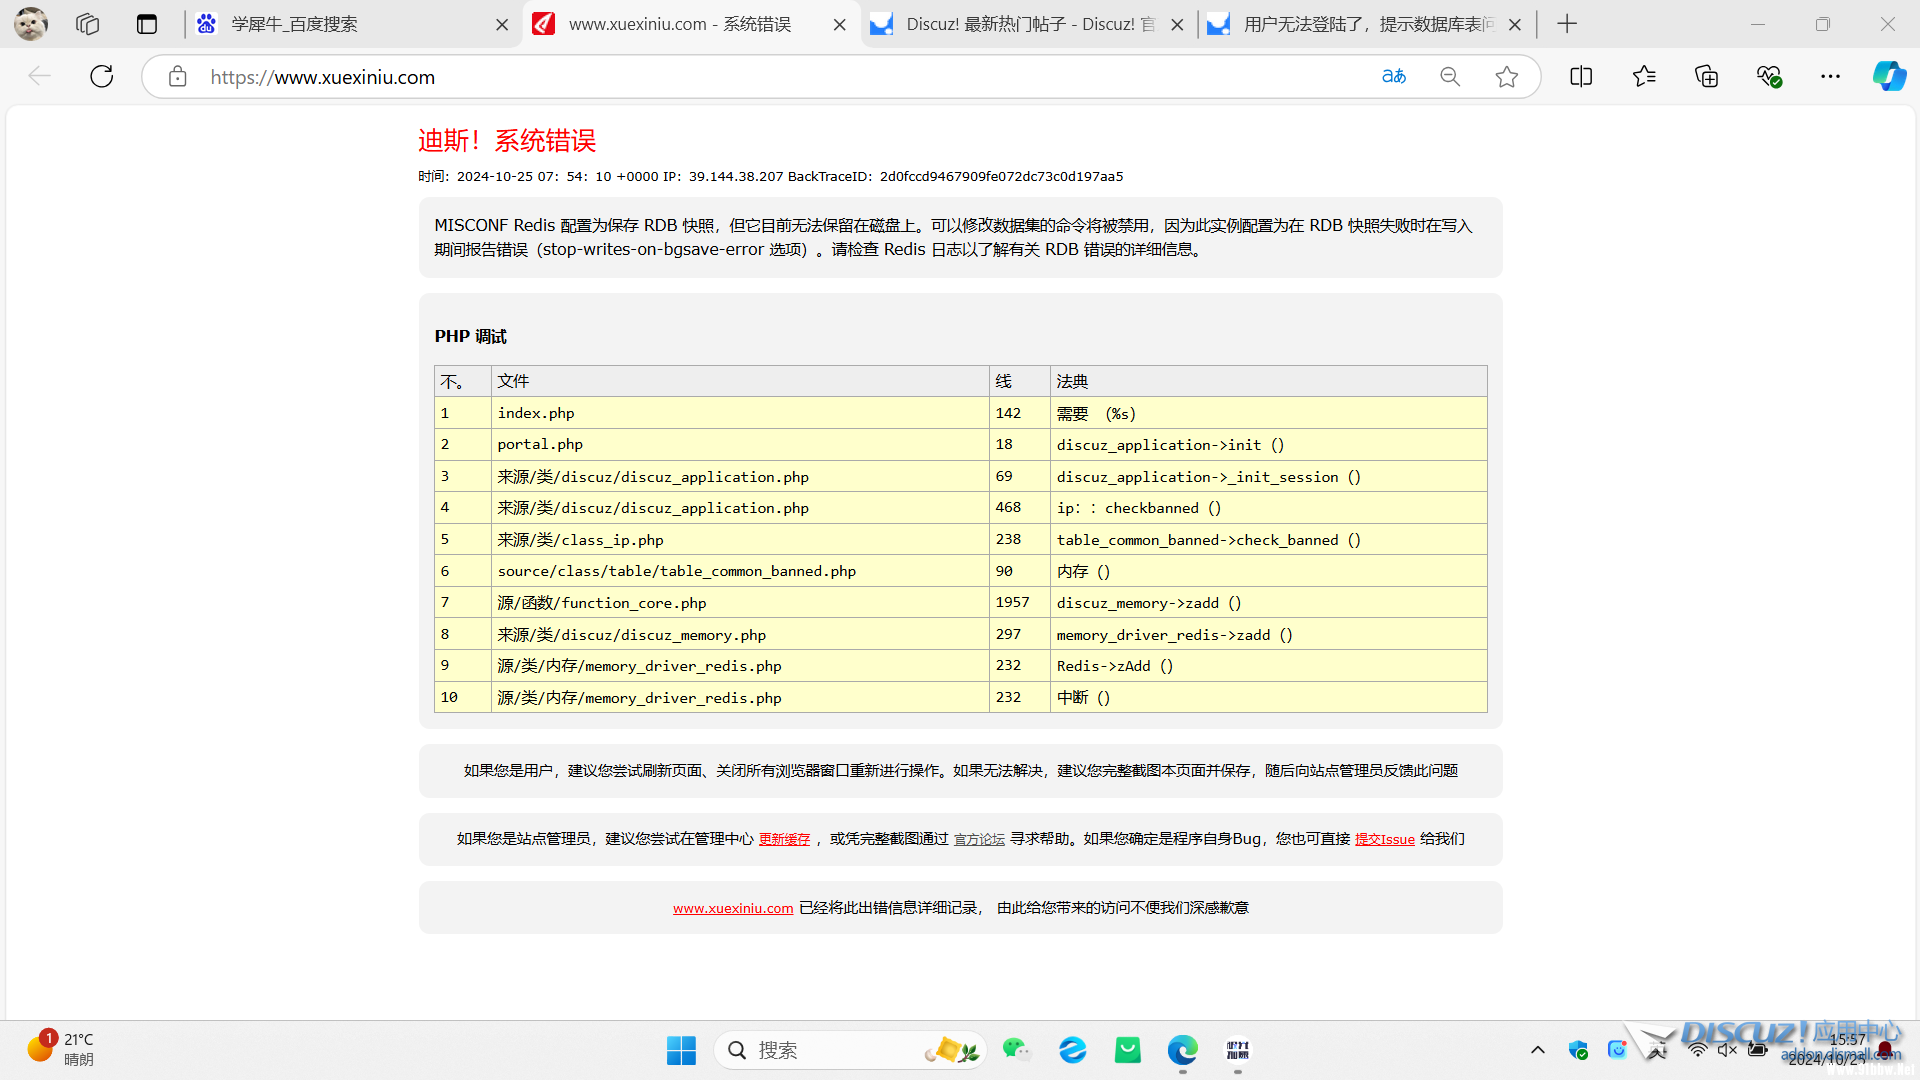Open the Windows Start menu

pyautogui.click(x=681, y=1050)
